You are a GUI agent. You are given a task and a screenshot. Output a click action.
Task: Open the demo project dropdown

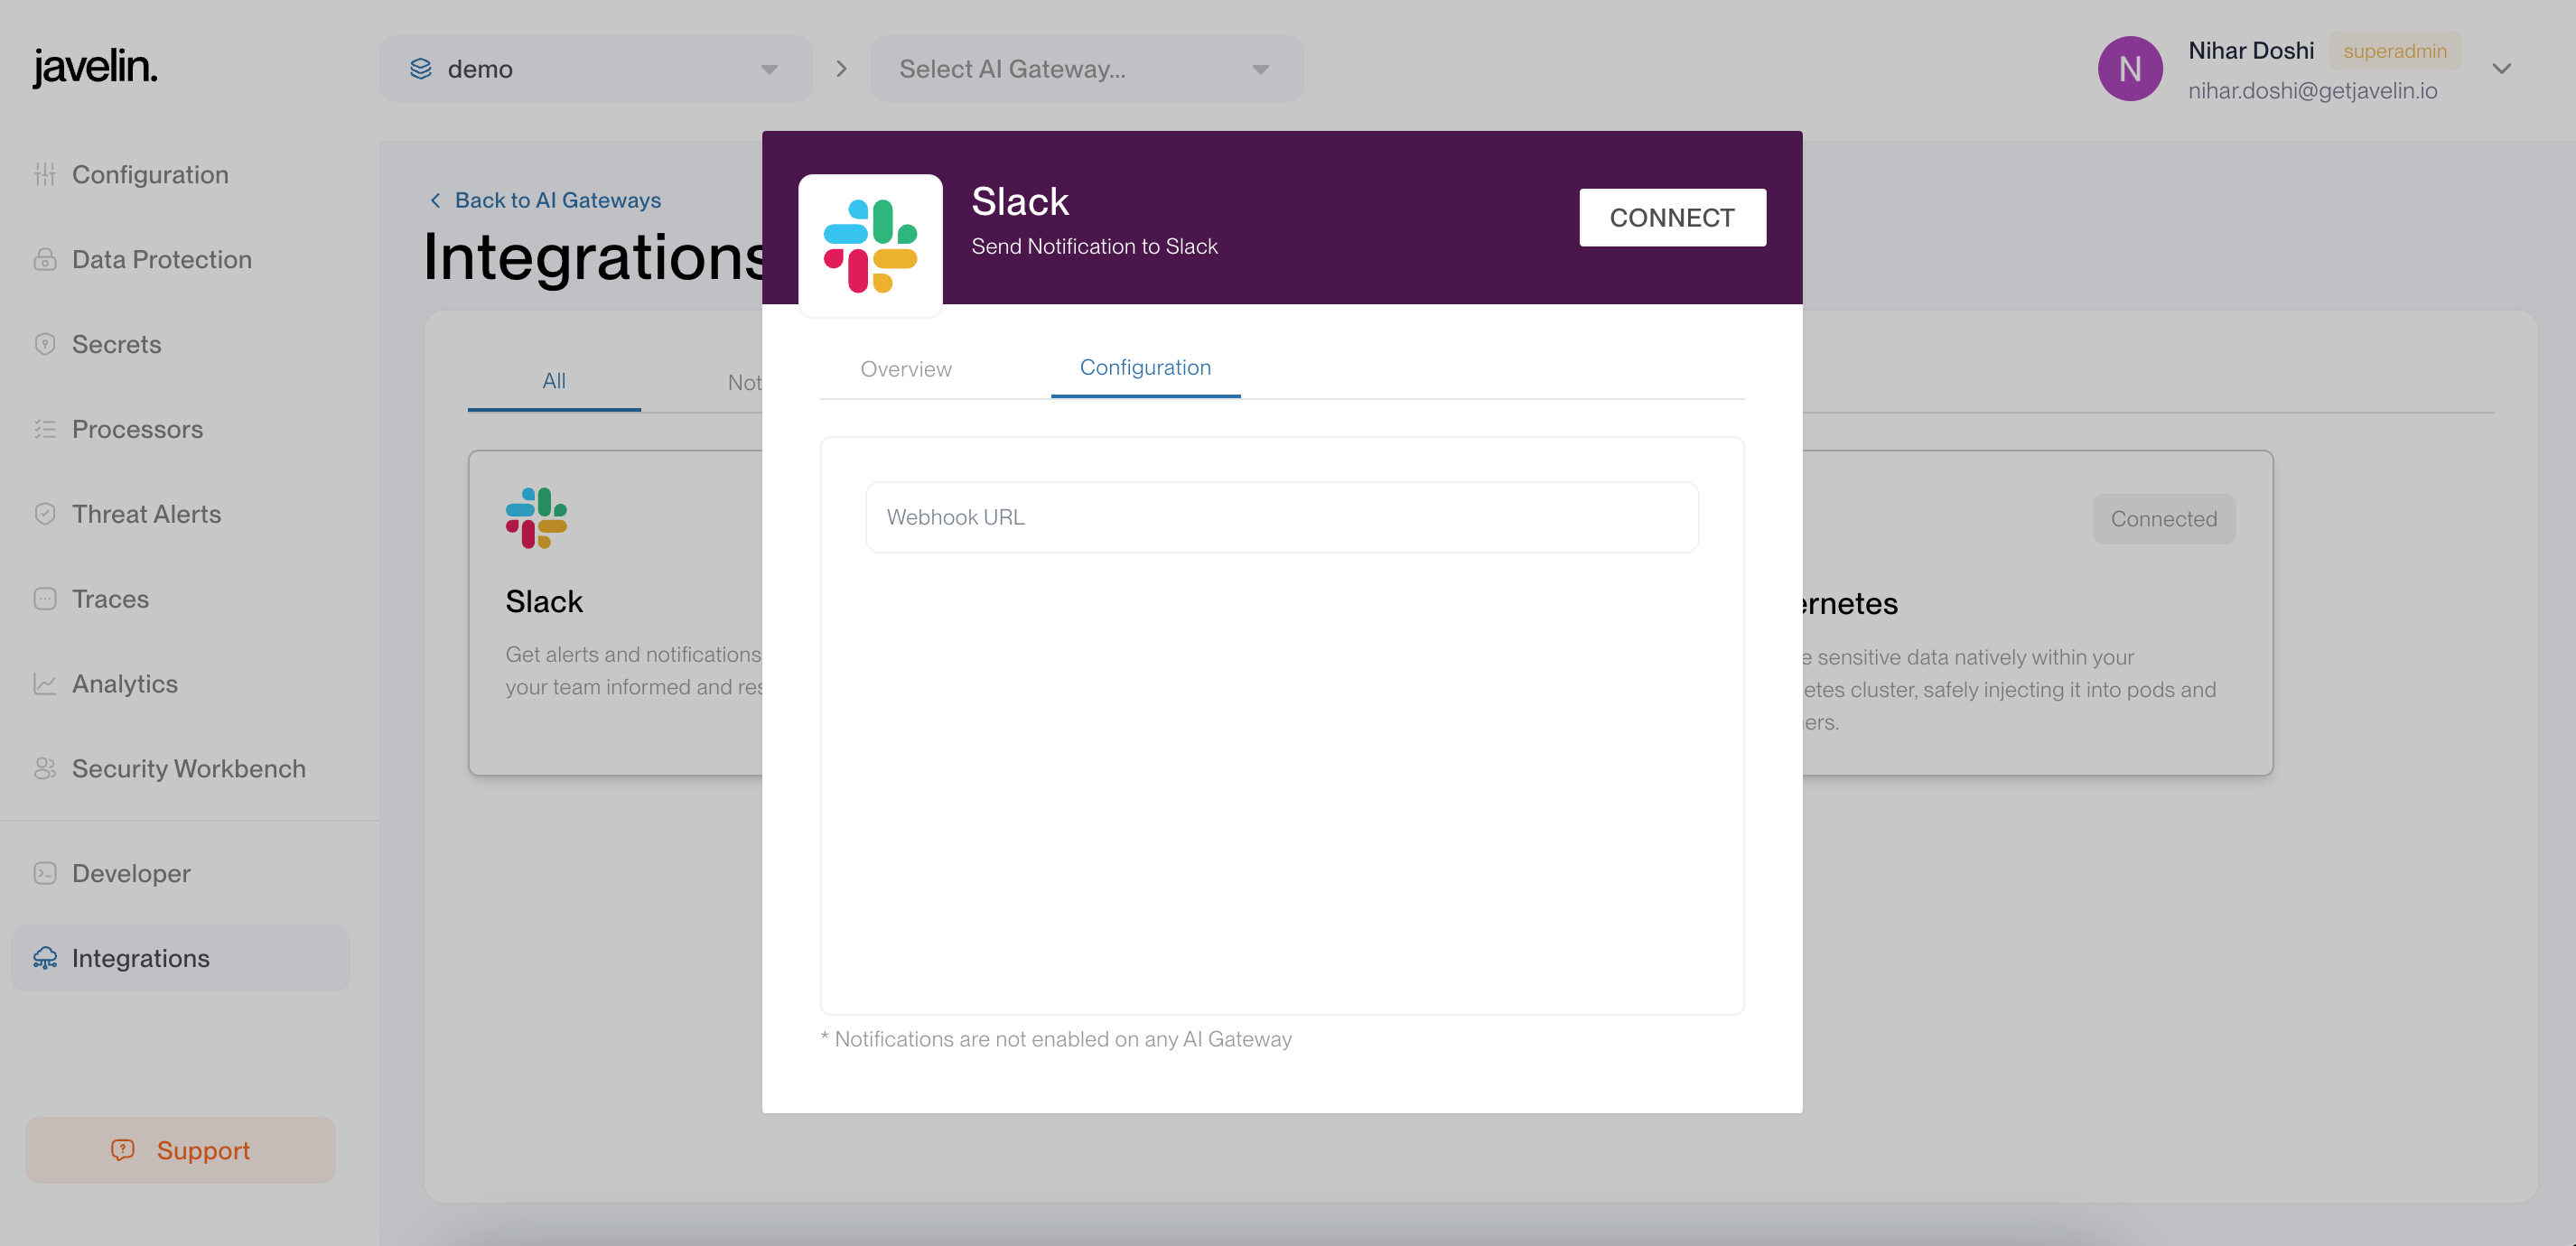click(x=595, y=68)
